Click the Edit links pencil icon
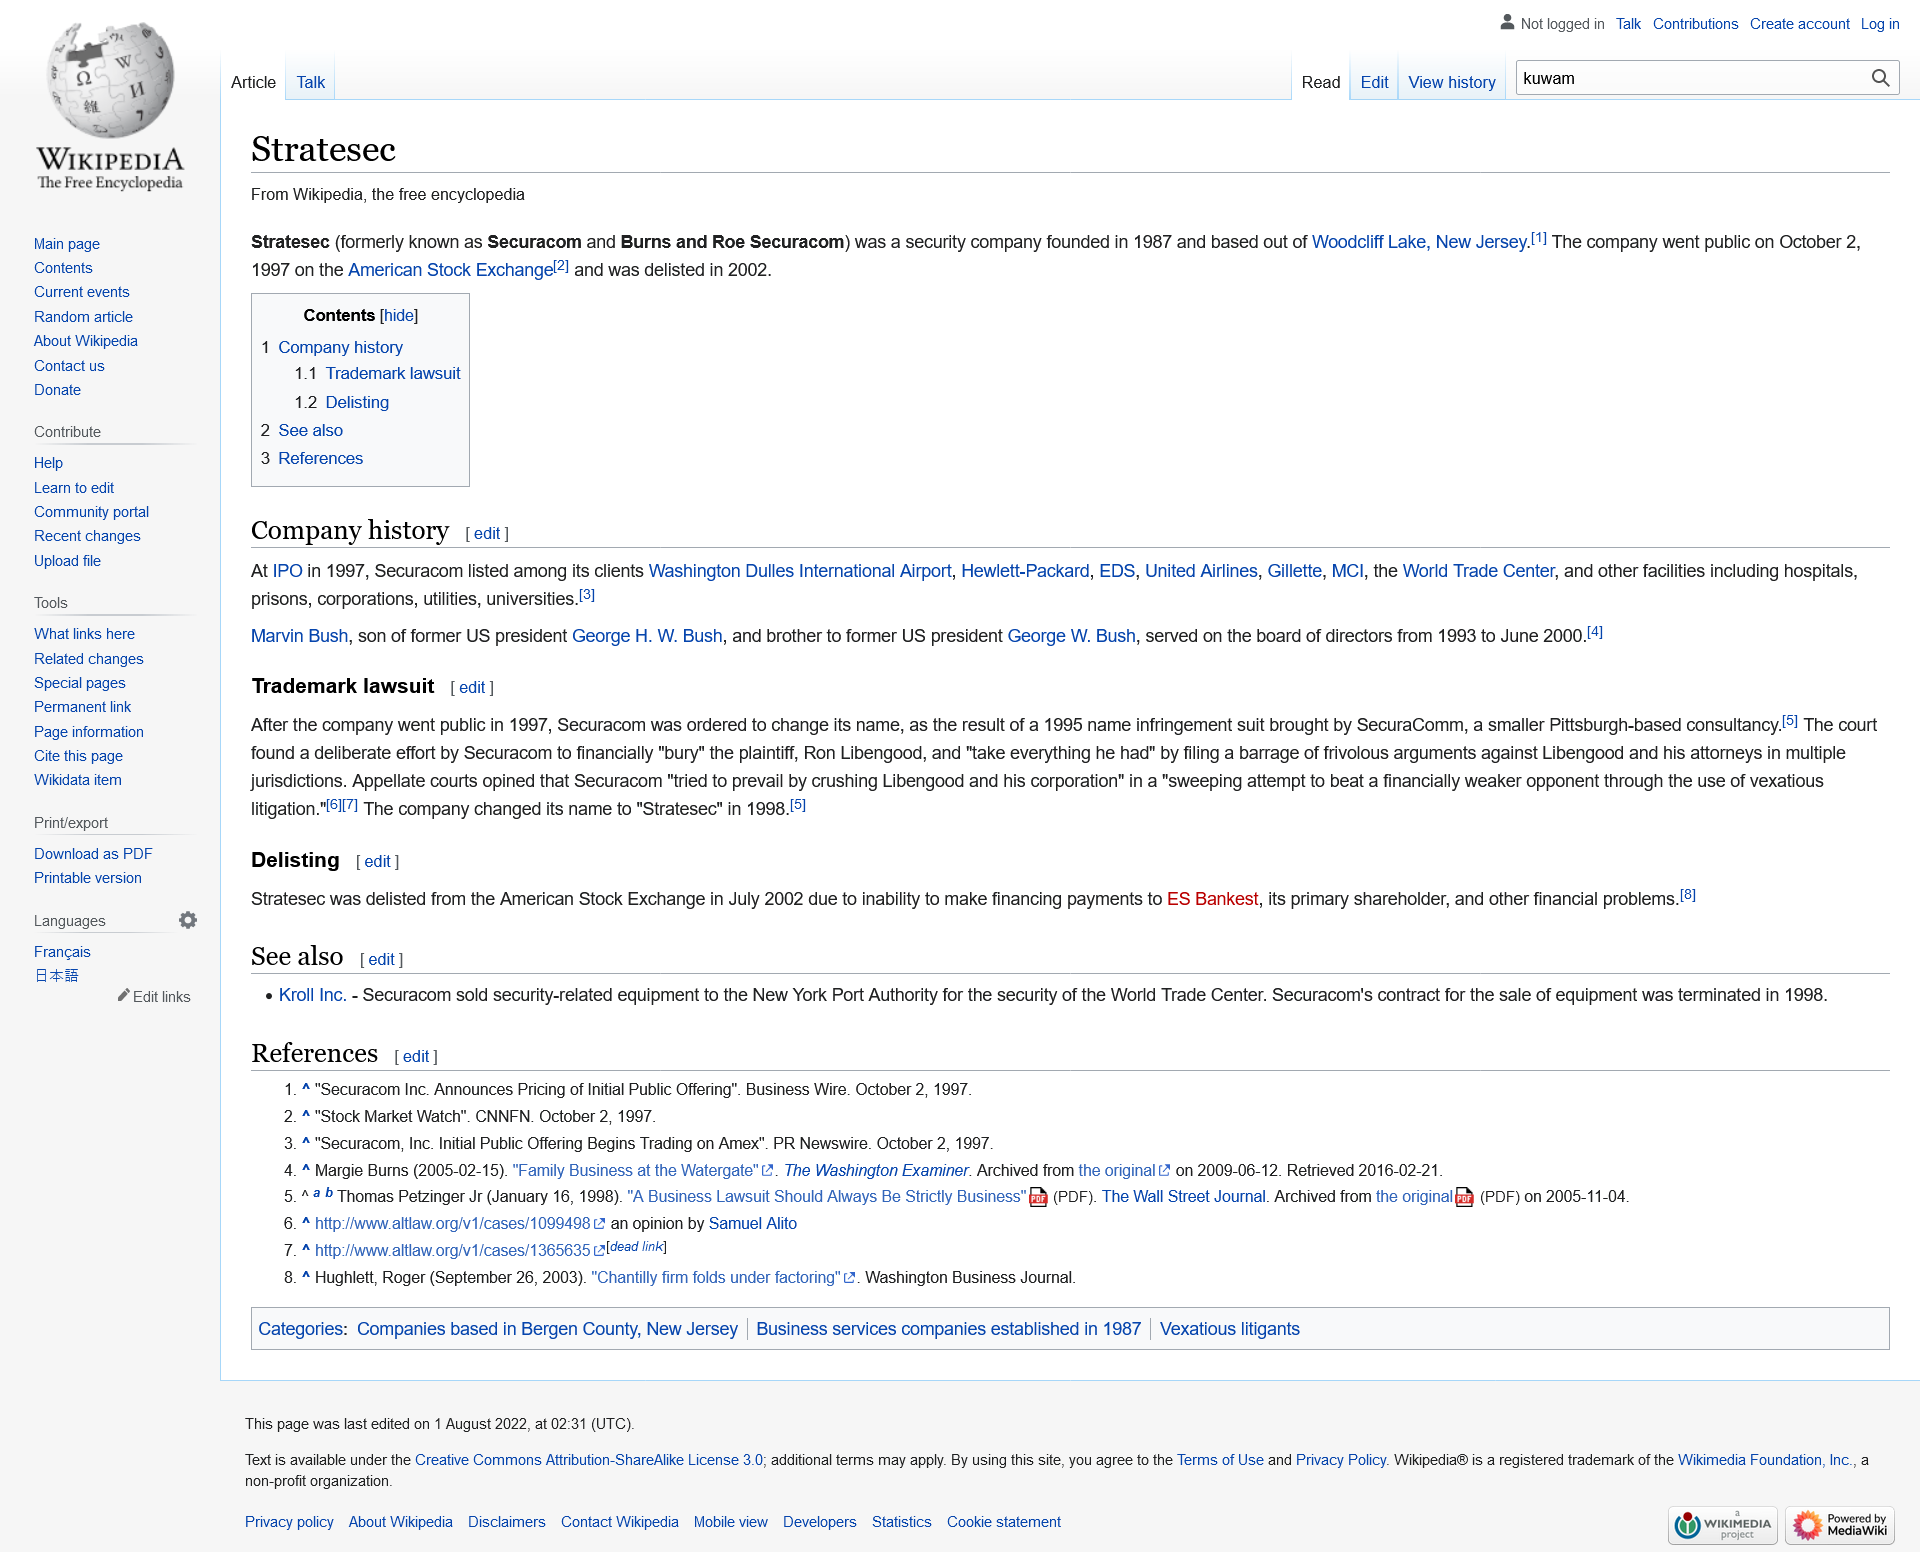The width and height of the screenshot is (1920, 1552). tap(124, 996)
